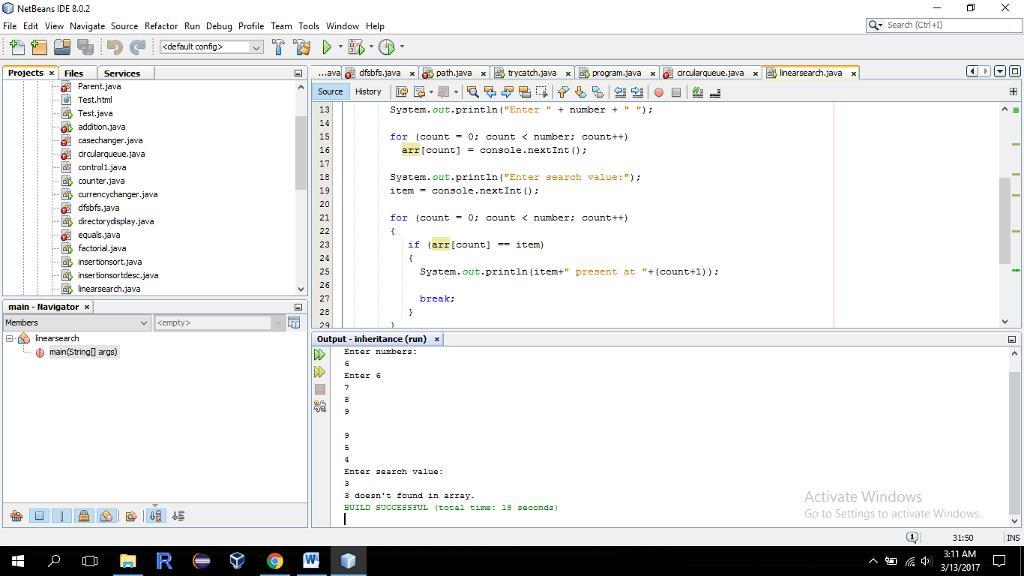Toggle Show Non-Public Members lock filter

[84, 516]
